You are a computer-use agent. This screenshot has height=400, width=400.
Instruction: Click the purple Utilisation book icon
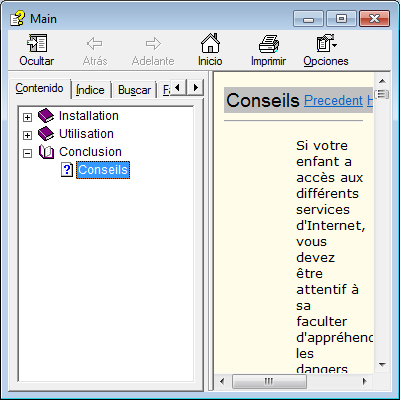(46, 134)
